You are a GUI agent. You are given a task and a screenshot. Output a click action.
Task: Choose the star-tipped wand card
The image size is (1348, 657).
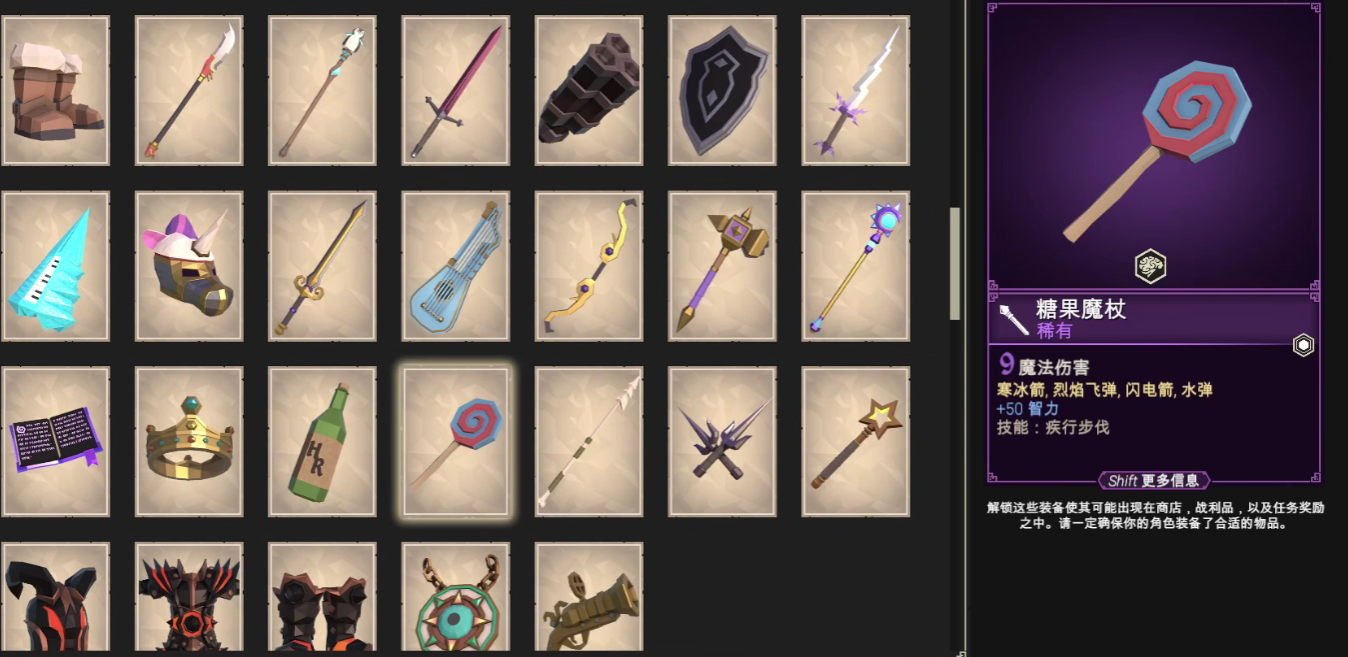tap(856, 442)
